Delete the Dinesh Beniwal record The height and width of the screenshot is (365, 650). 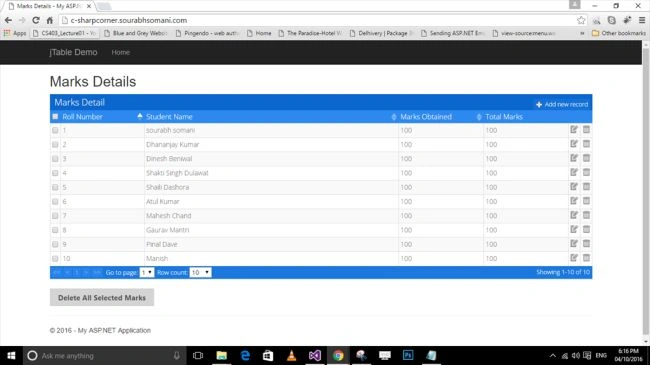tap(586, 158)
